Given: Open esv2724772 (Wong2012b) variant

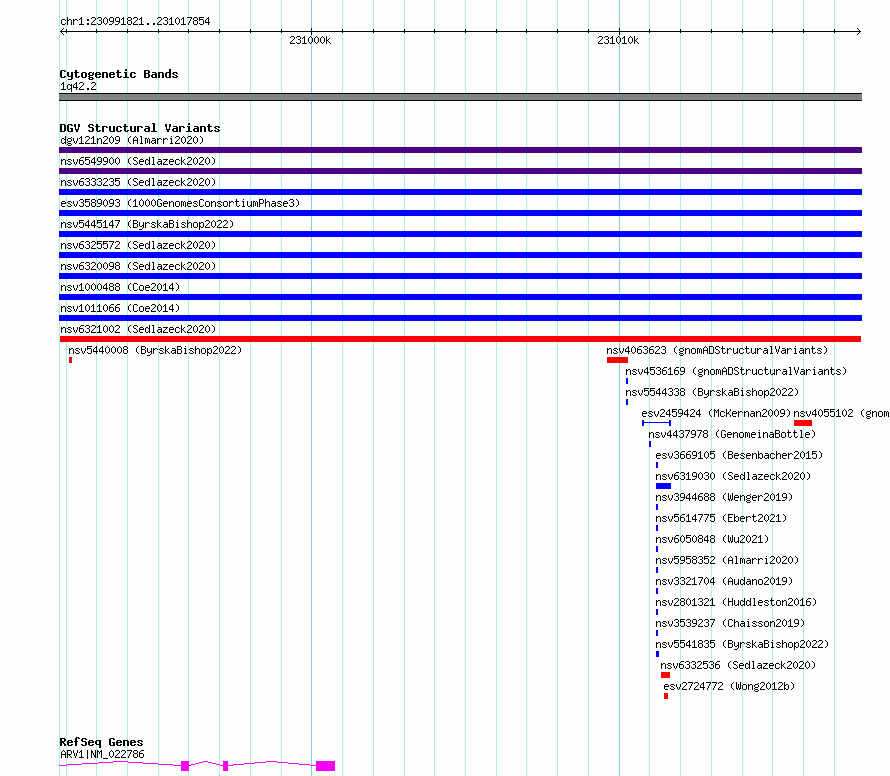Looking at the screenshot, I should point(729,686).
